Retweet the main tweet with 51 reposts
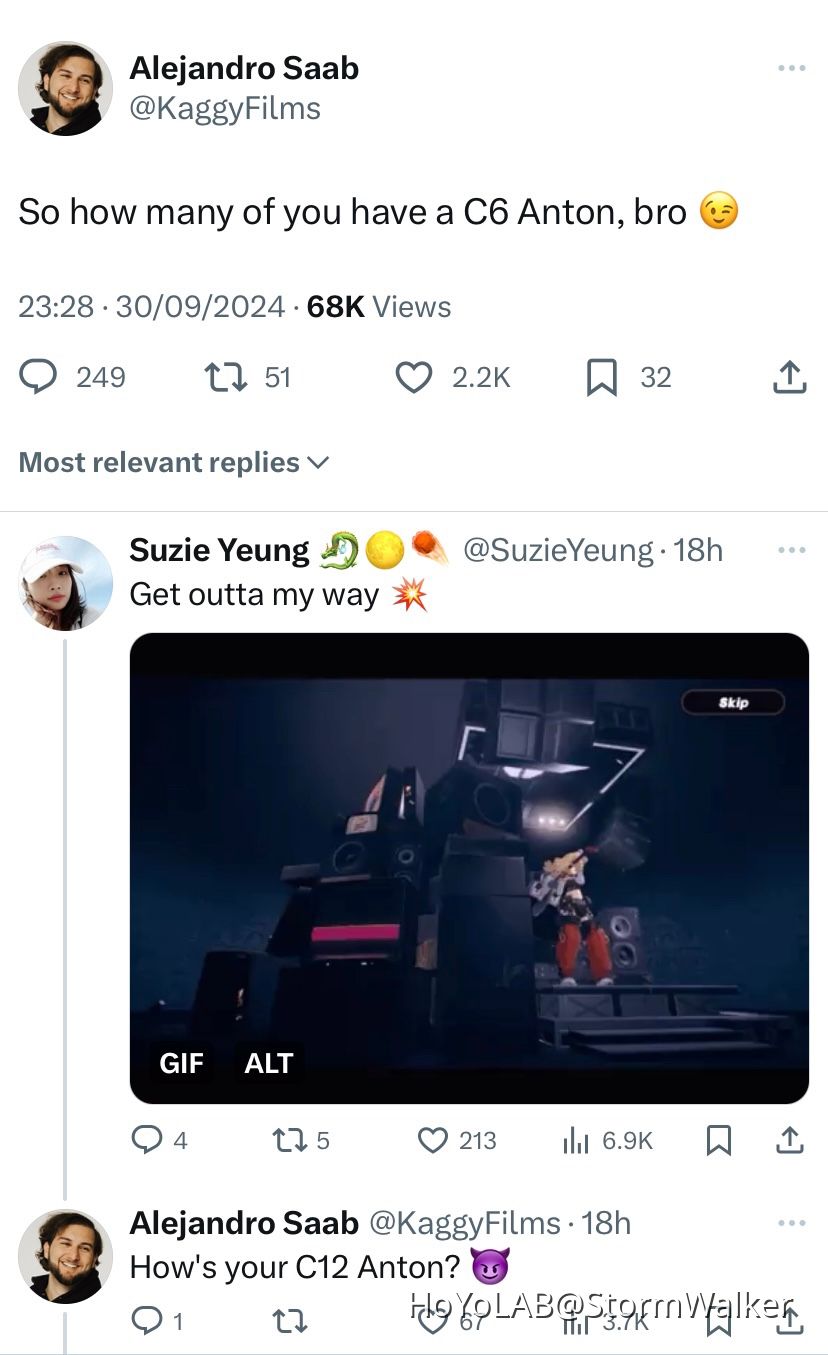Screen dimensions: 828x1355 218,377
